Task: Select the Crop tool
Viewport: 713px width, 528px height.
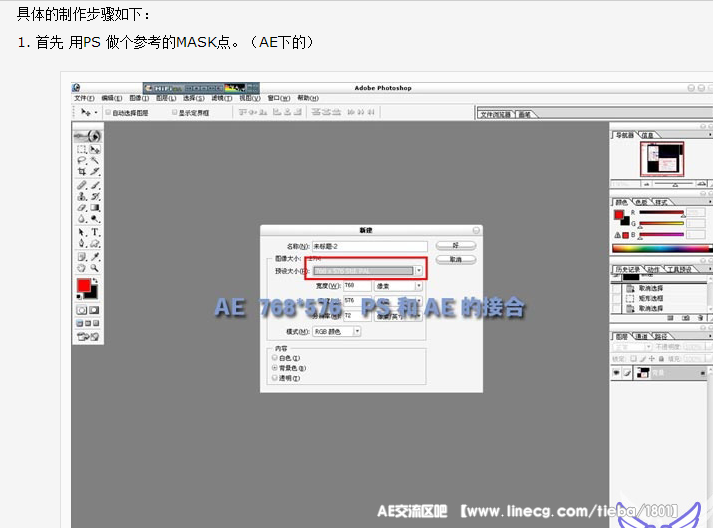Action: pos(82,171)
